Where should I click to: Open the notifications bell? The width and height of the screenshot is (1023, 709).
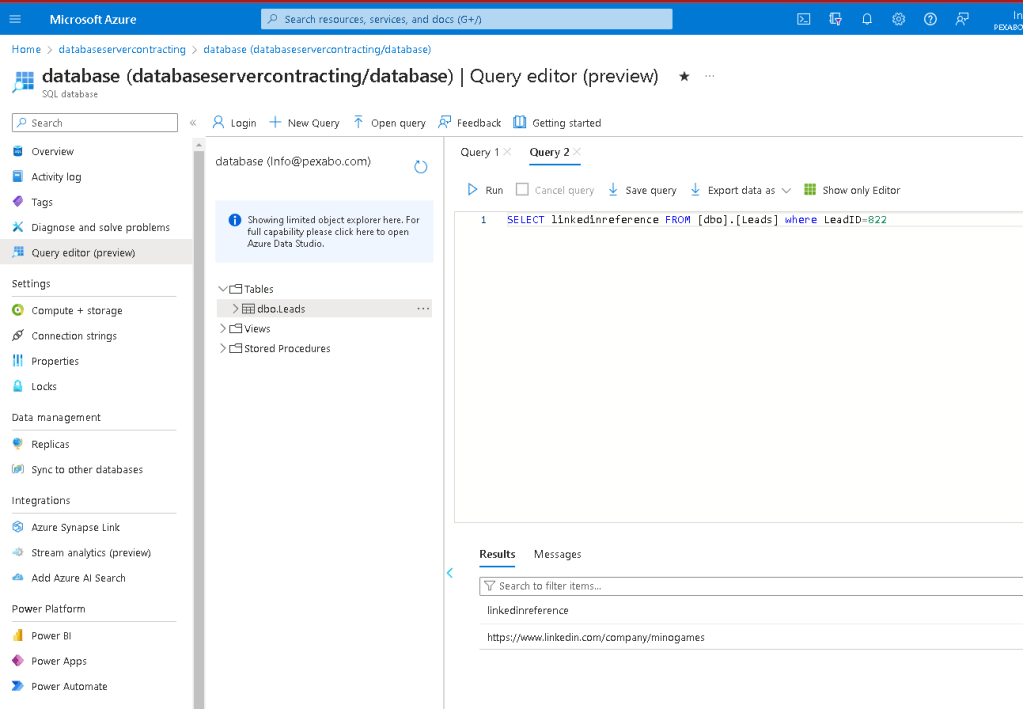[867, 19]
